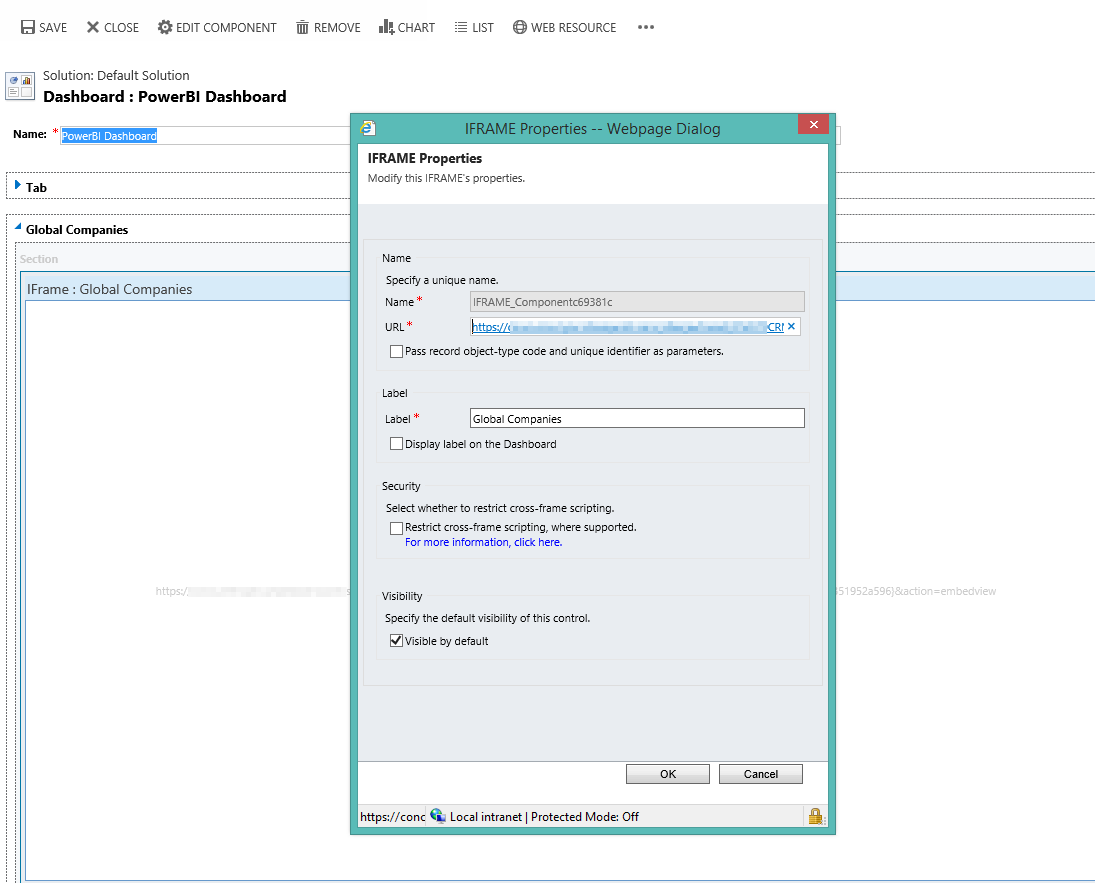Click the Close X icon in toolbar
Screen dimensions: 1095x883
pos(93,28)
